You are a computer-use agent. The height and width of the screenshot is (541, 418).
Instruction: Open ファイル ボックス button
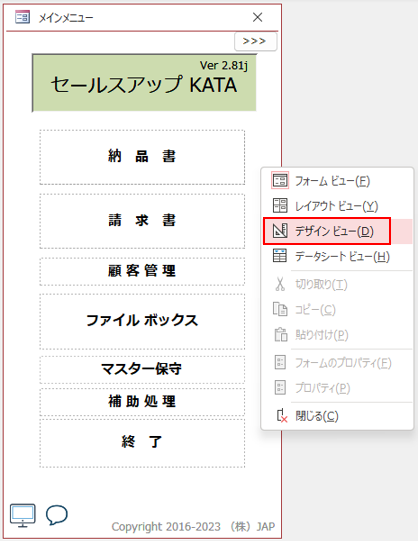(142, 321)
